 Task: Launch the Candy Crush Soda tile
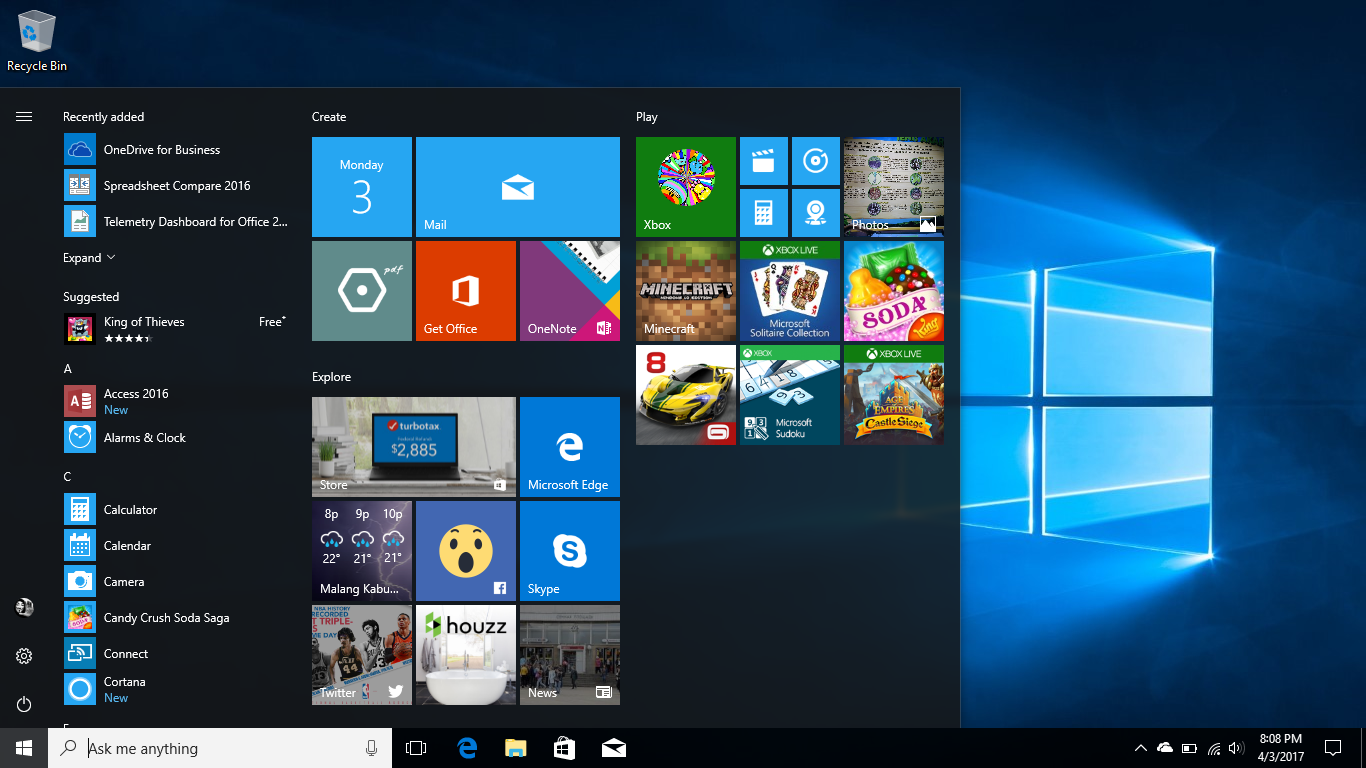(x=894, y=291)
